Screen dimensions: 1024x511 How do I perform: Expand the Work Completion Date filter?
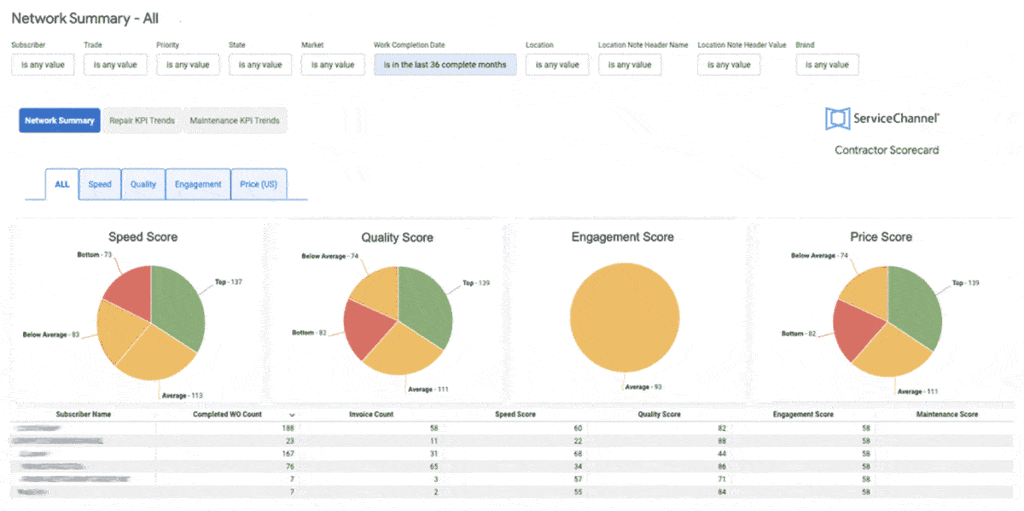[445, 65]
